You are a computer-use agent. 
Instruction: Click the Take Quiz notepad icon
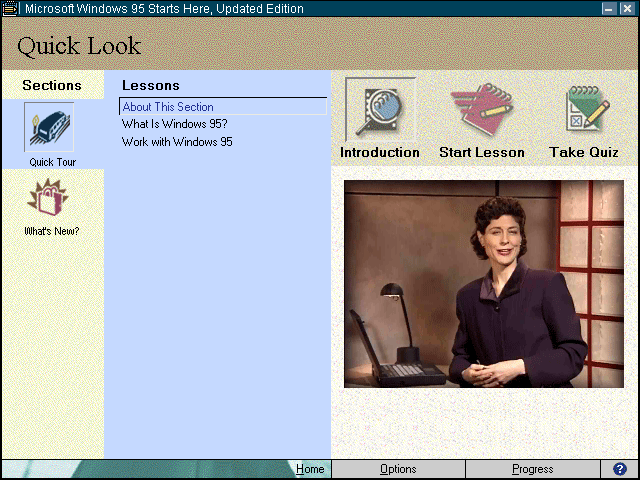(x=587, y=108)
